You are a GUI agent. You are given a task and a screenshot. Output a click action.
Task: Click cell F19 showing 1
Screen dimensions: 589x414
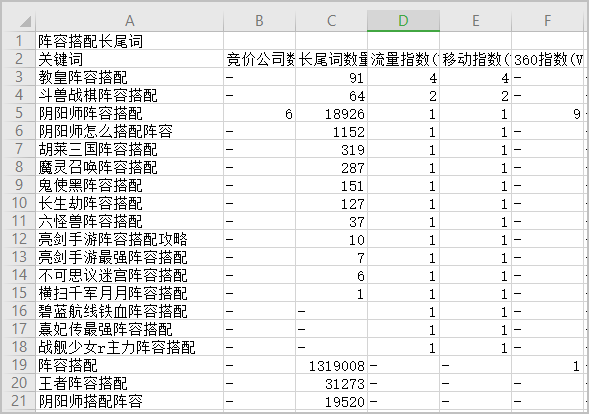[548, 365]
